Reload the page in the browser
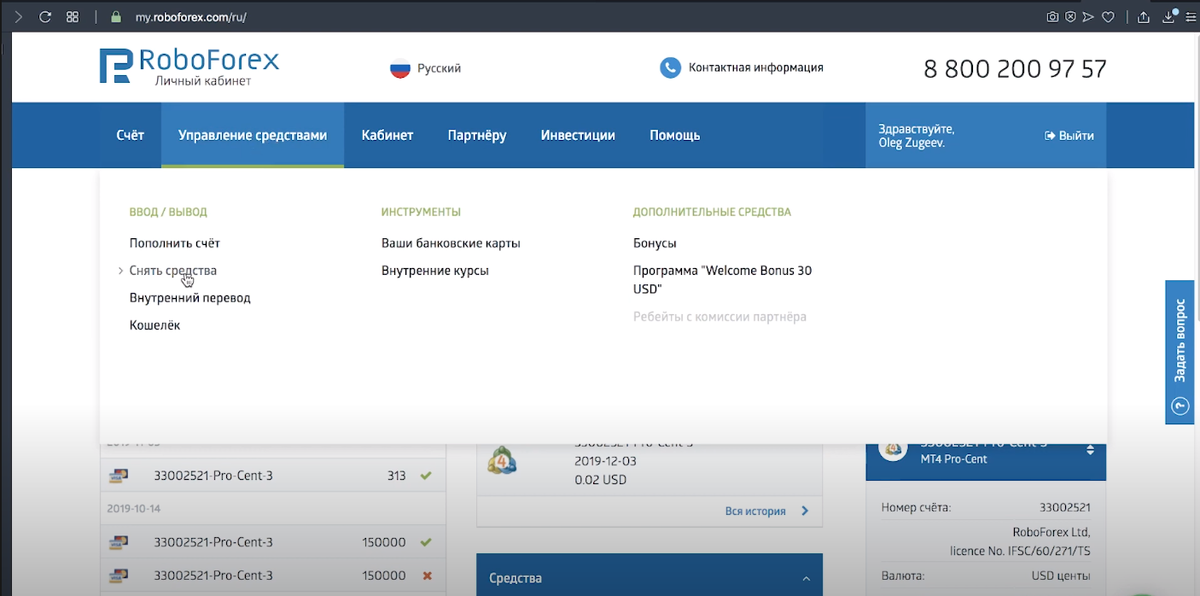The height and width of the screenshot is (596, 1200). (45, 17)
